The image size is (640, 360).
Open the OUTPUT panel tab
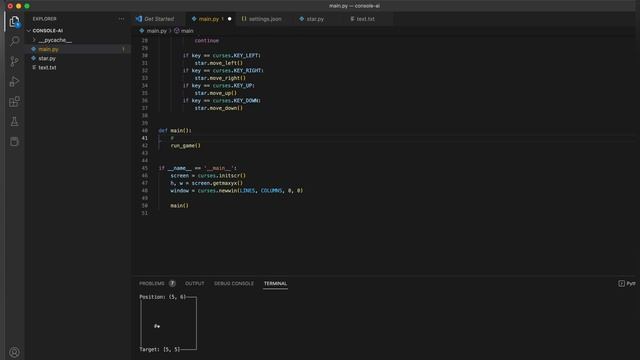click(195, 283)
